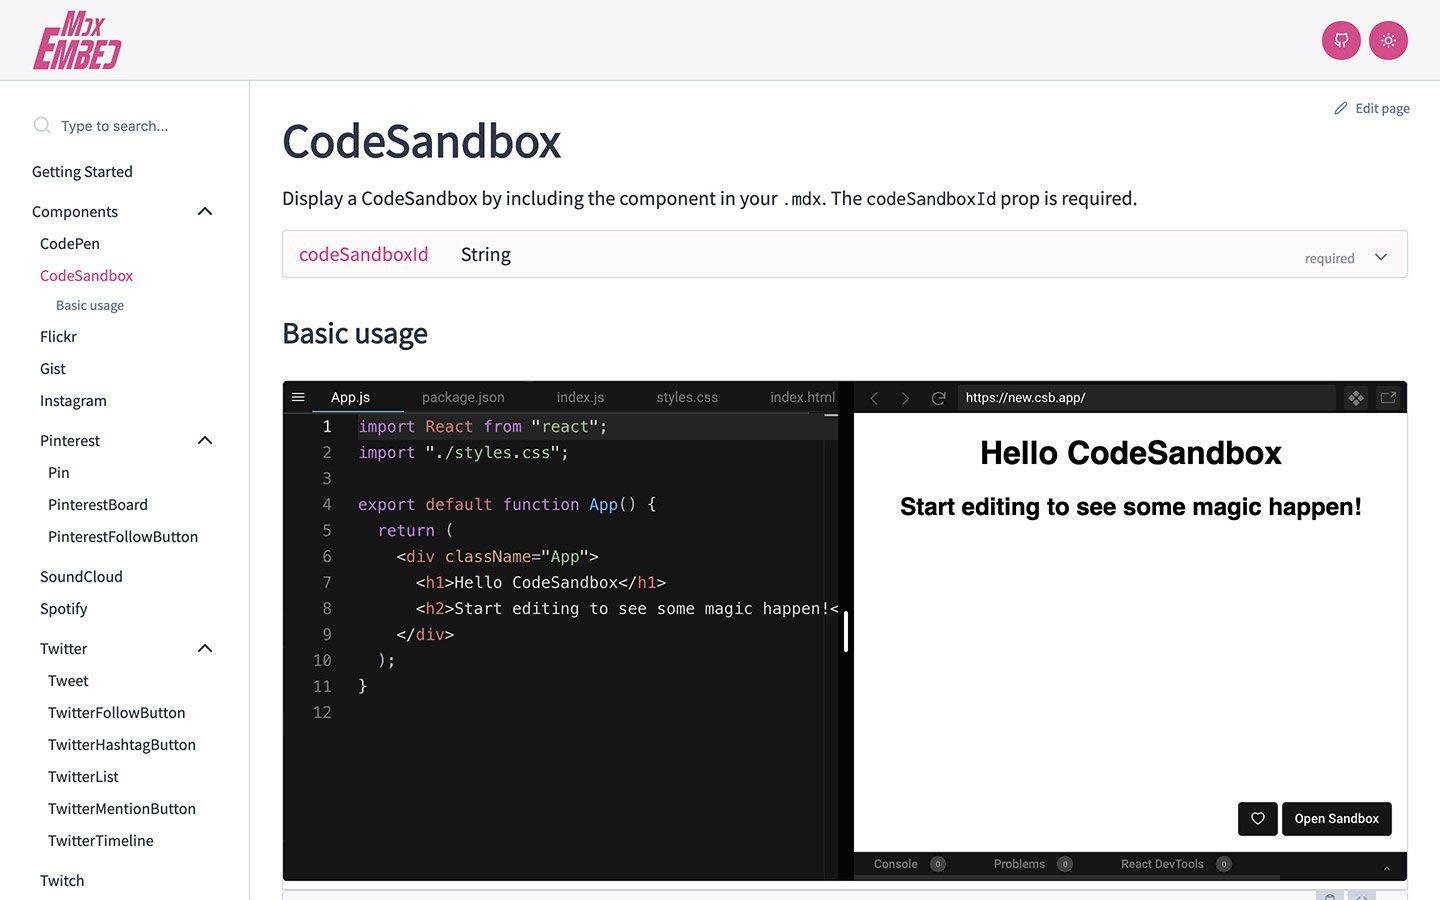This screenshot has height=900, width=1440.
Task: Open the Spotify page
Action: pyautogui.click(x=64, y=609)
